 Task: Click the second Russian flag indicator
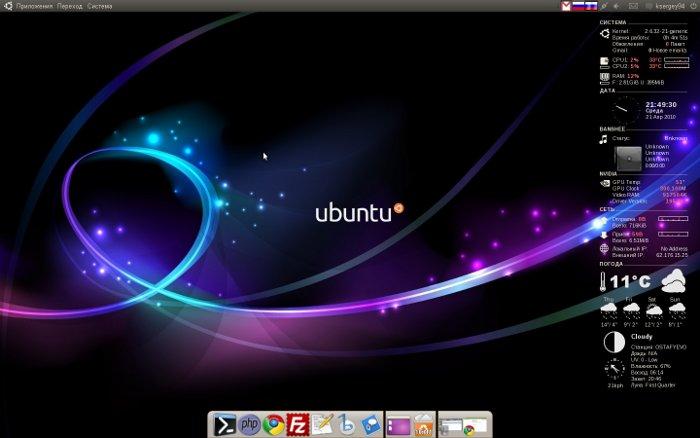click(x=591, y=6)
